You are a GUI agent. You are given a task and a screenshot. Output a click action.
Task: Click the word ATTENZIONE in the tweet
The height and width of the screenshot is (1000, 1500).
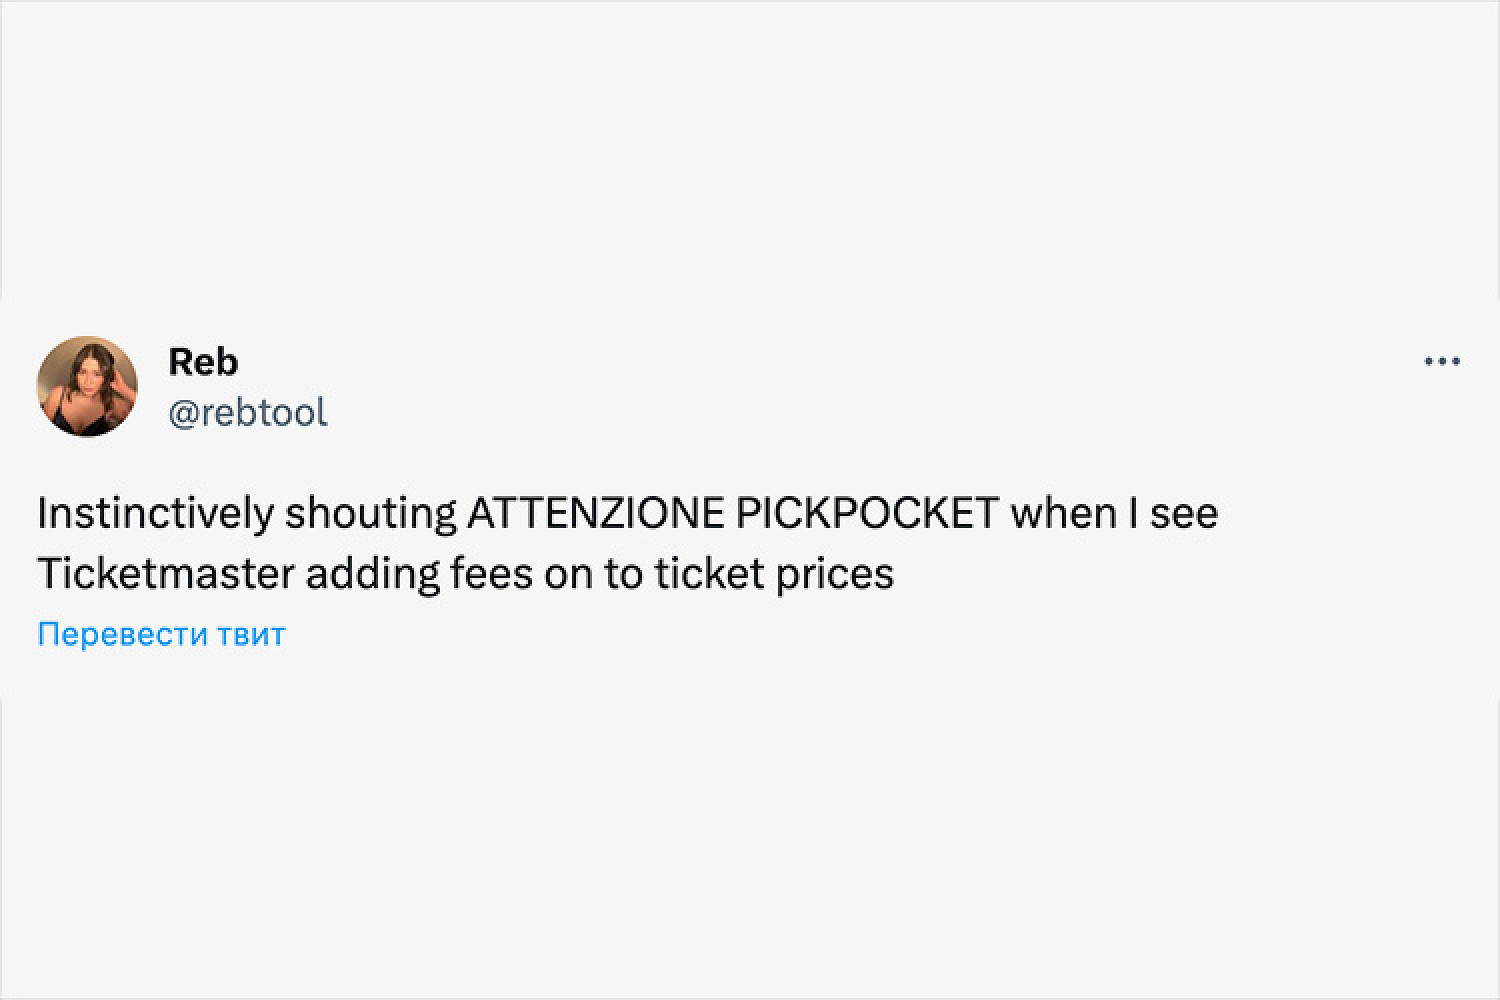coord(595,513)
